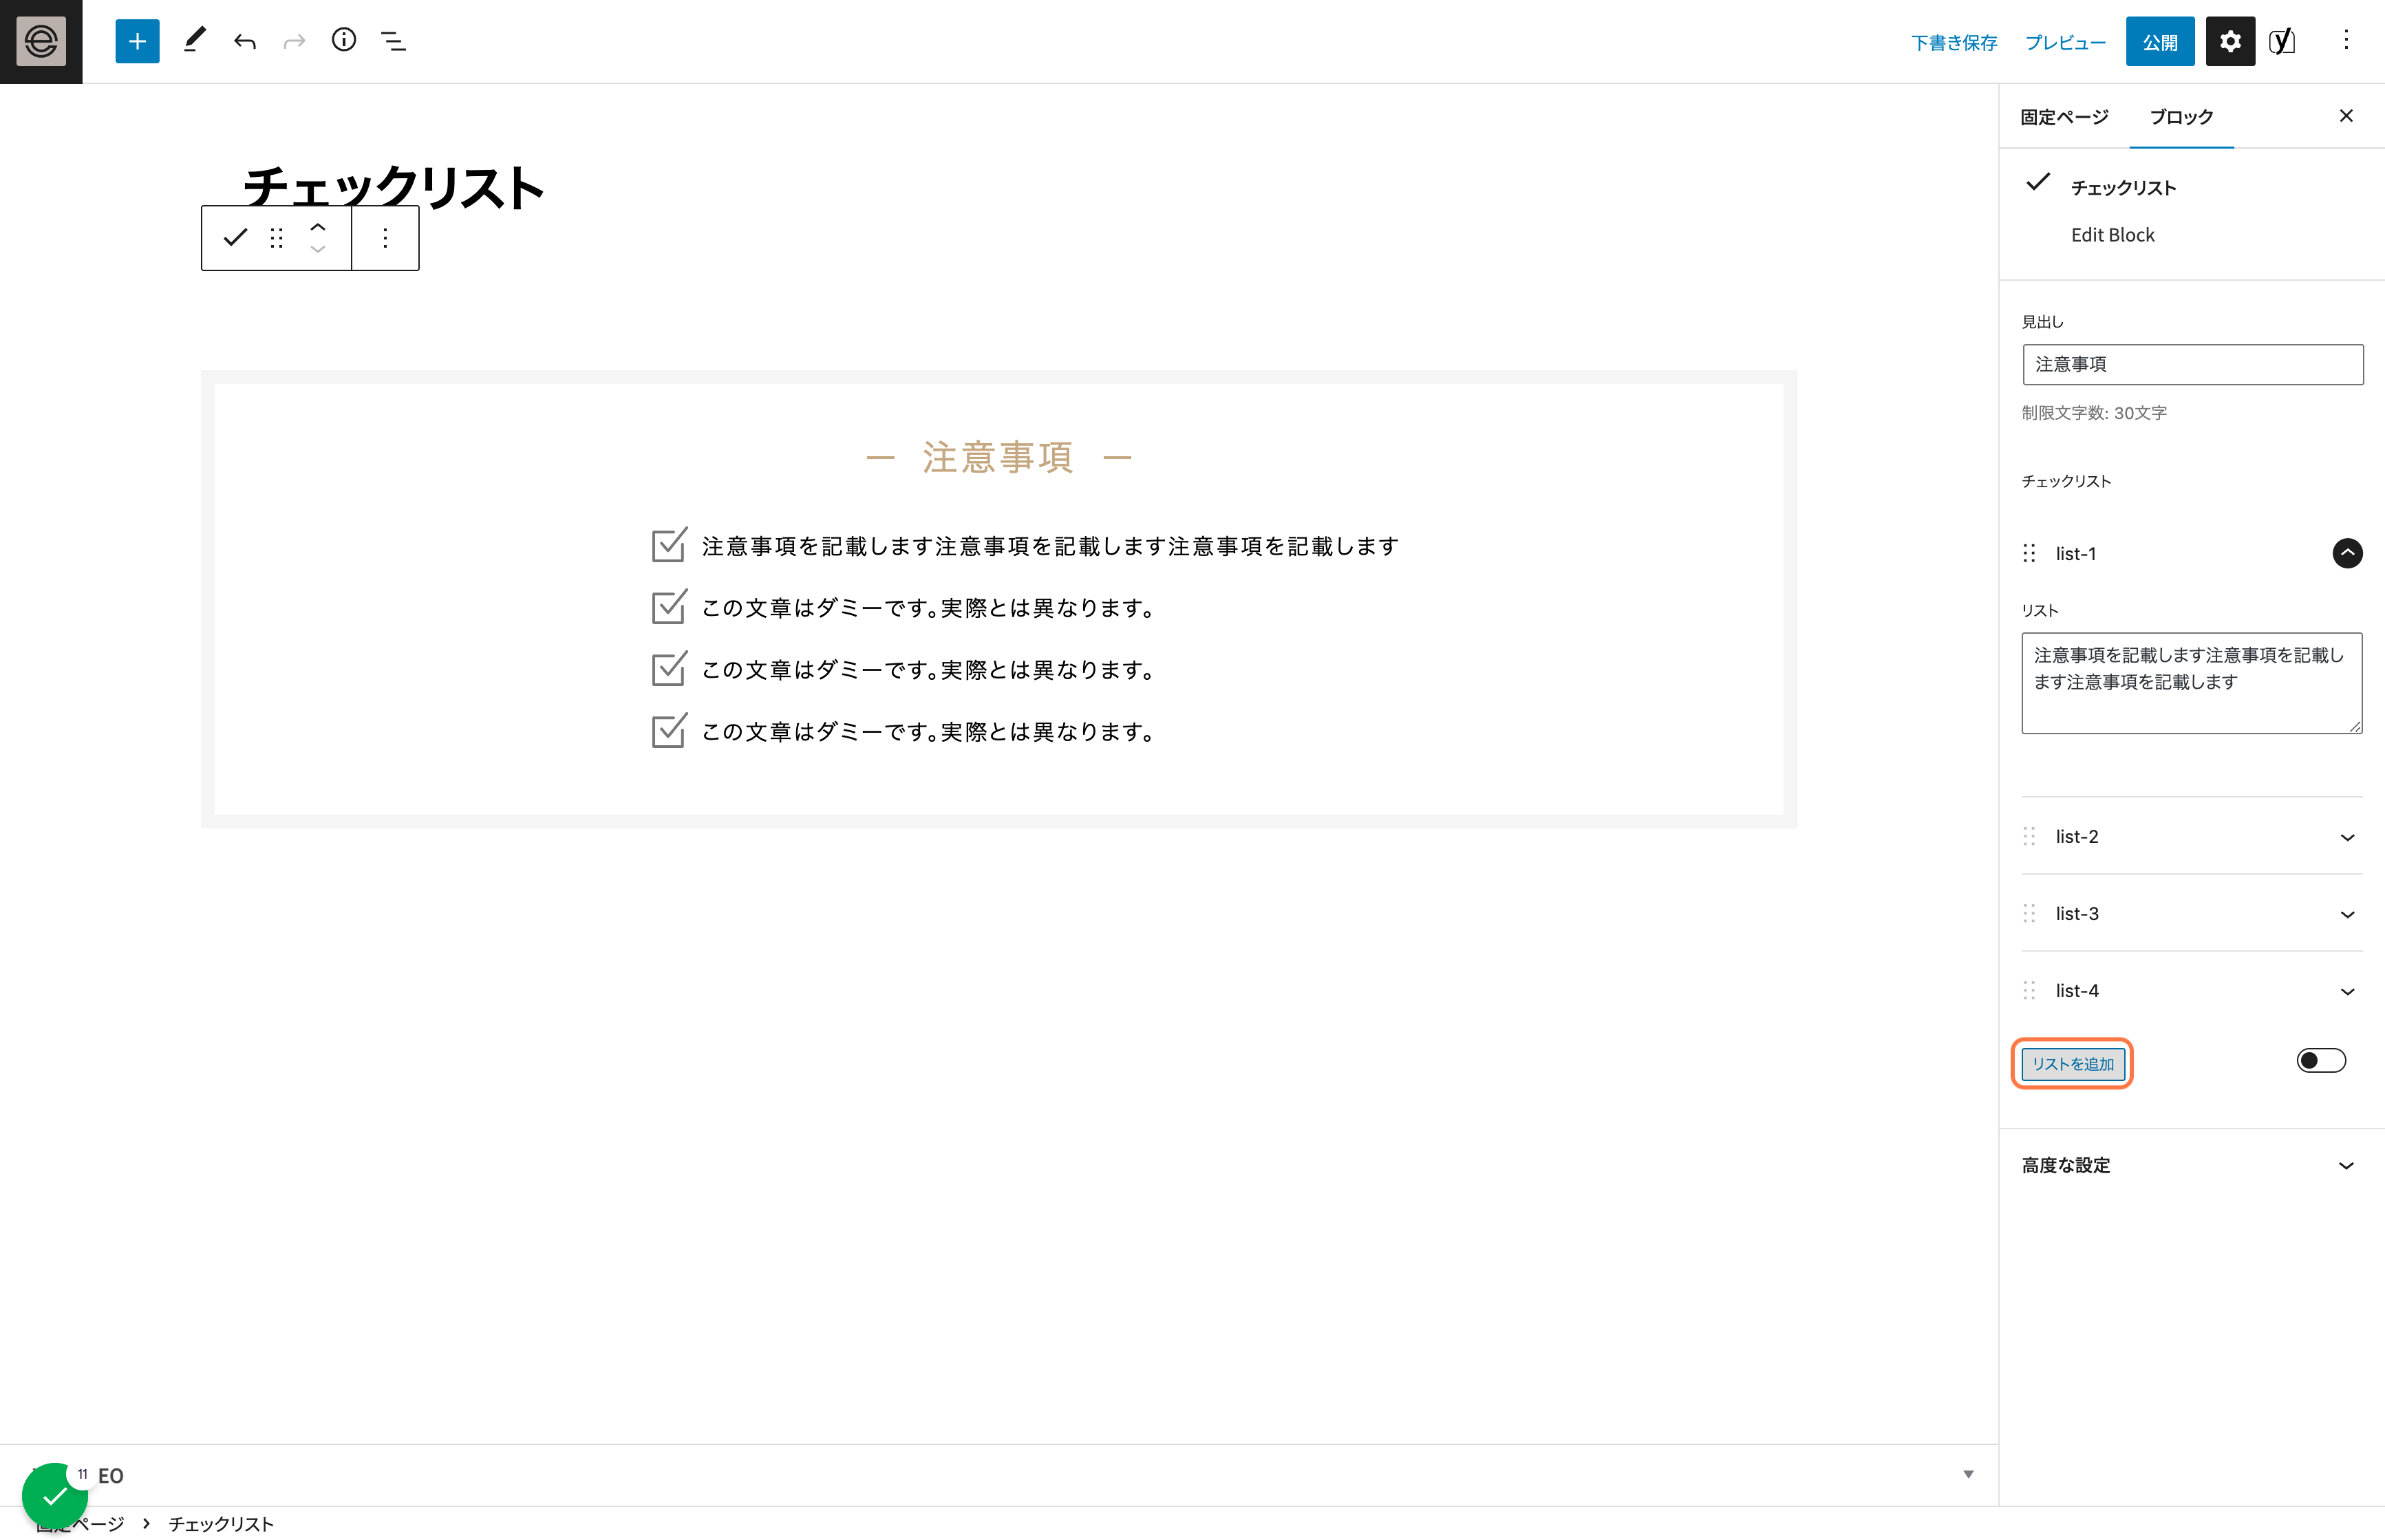Click the checkmark block type icon in toolbar
This screenshot has width=2385, height=1540.
[235, 238]
